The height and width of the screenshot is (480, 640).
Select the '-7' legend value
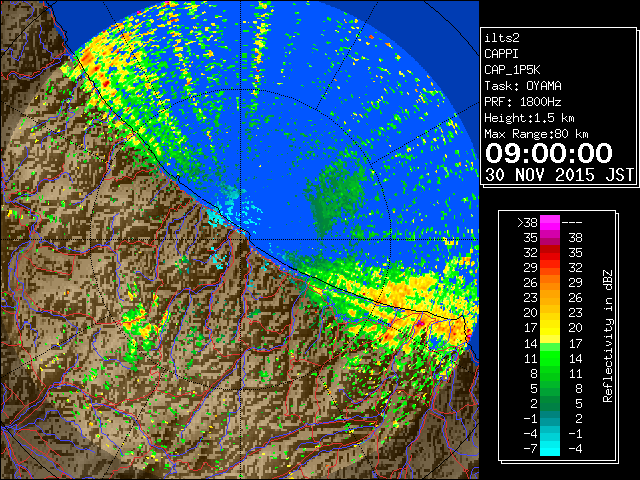(530, 449)
